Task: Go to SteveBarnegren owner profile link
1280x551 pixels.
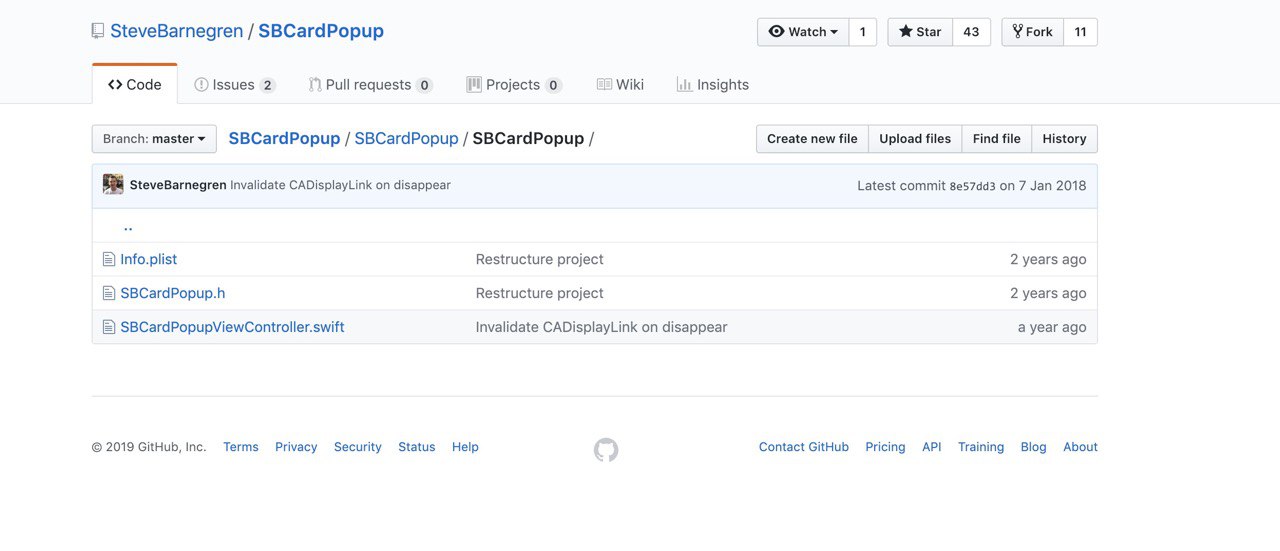Action: pyautogui.click(x=177, y=31)
